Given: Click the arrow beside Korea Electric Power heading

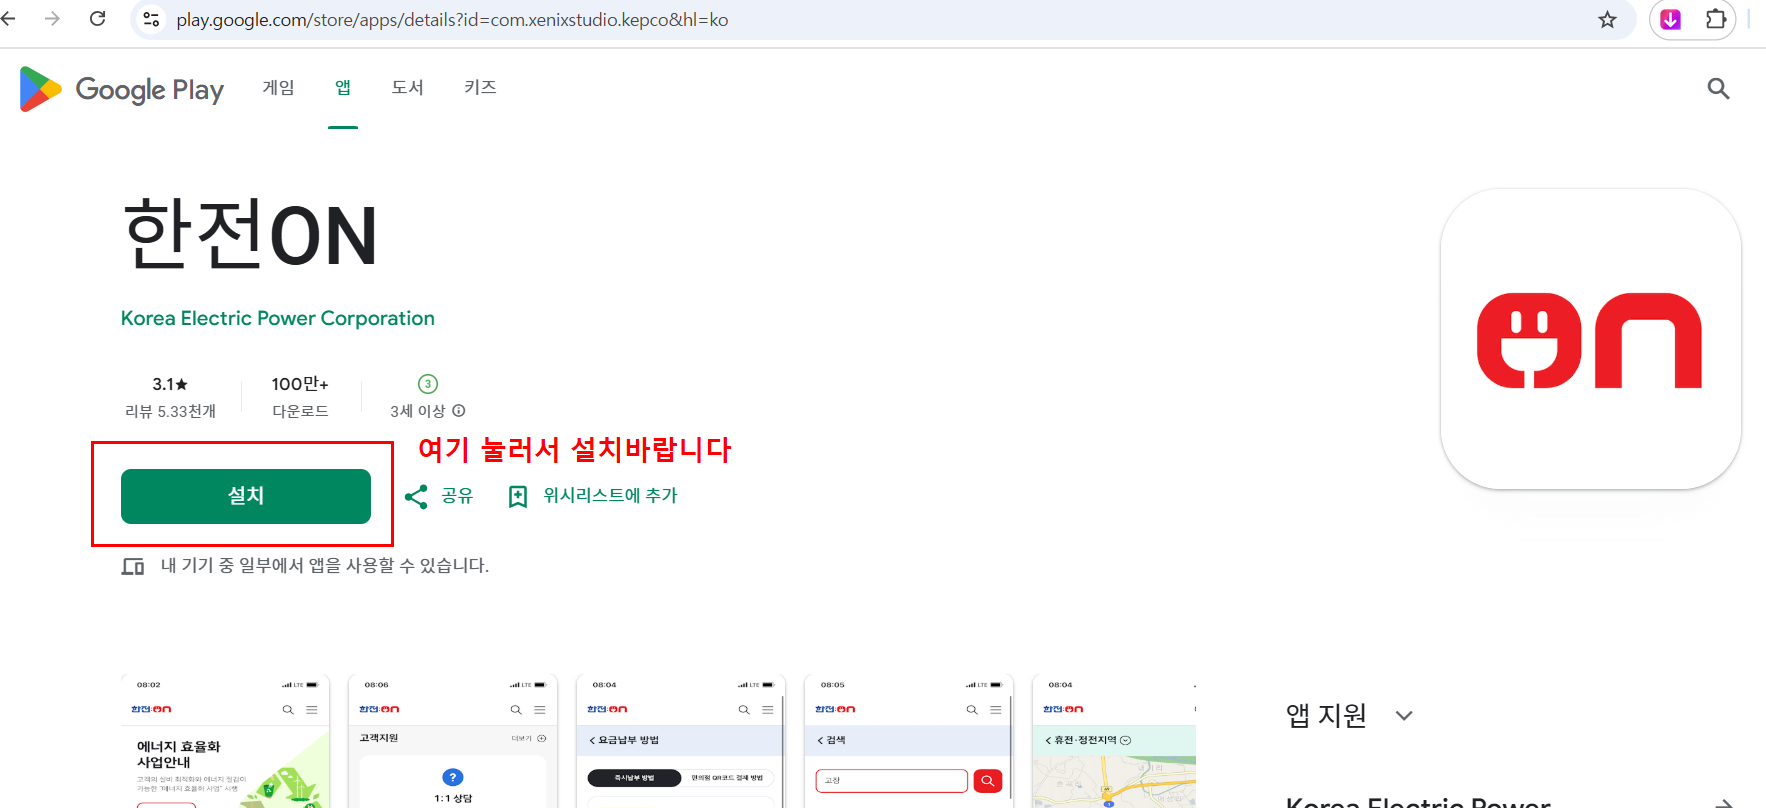Looking at the screenshot, I should pos(1723,803).
